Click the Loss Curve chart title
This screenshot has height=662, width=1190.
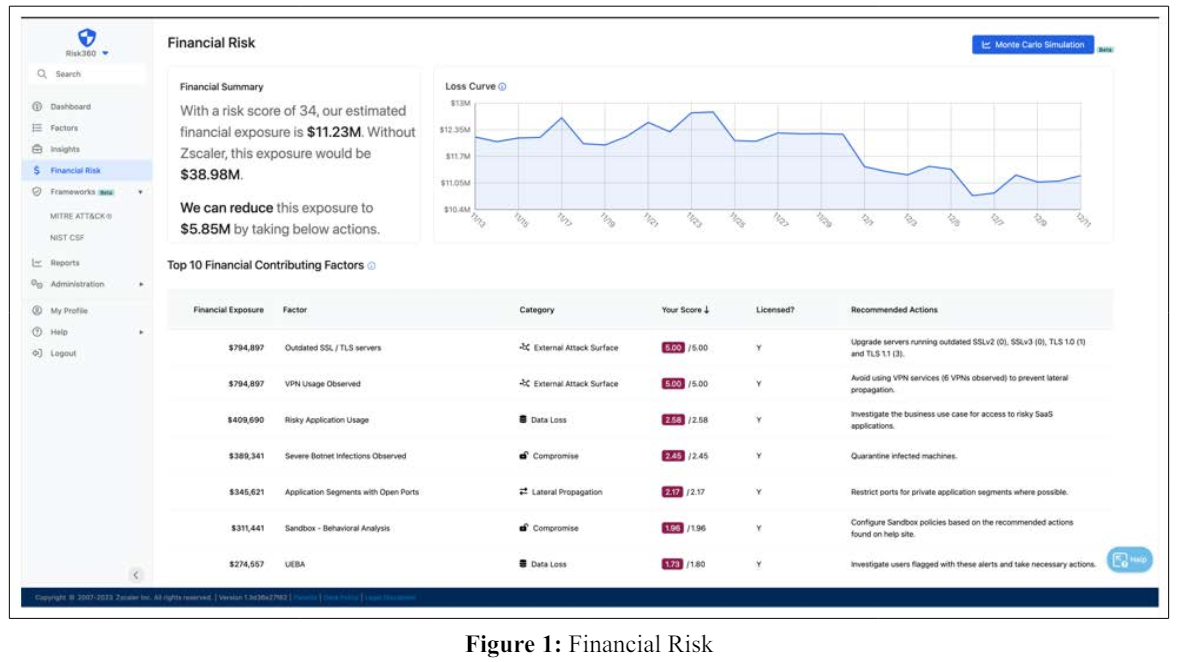(x=470, y=87)
